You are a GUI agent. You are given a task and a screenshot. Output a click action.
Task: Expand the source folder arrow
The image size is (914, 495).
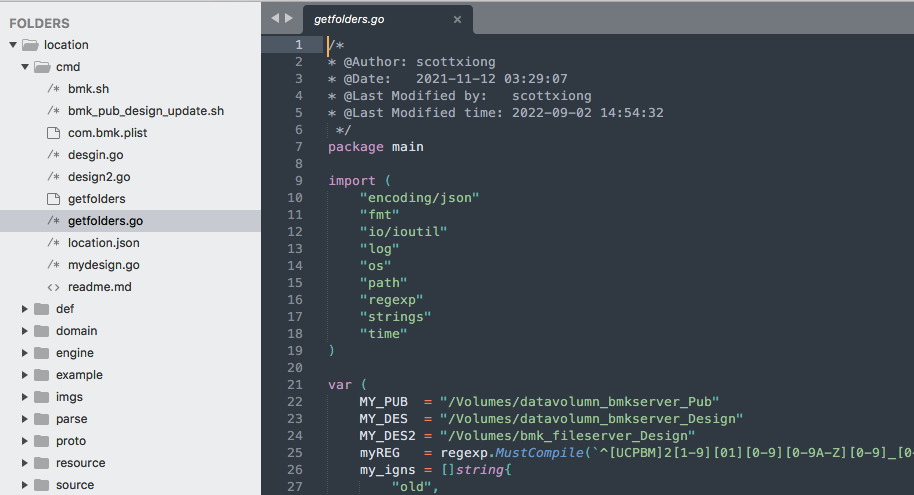[x=24, y=485]
